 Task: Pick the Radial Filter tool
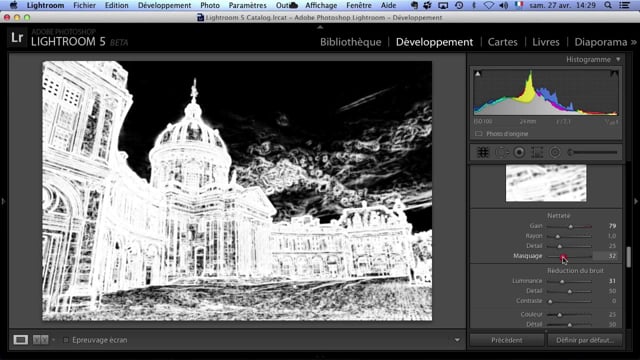point(555,152)
